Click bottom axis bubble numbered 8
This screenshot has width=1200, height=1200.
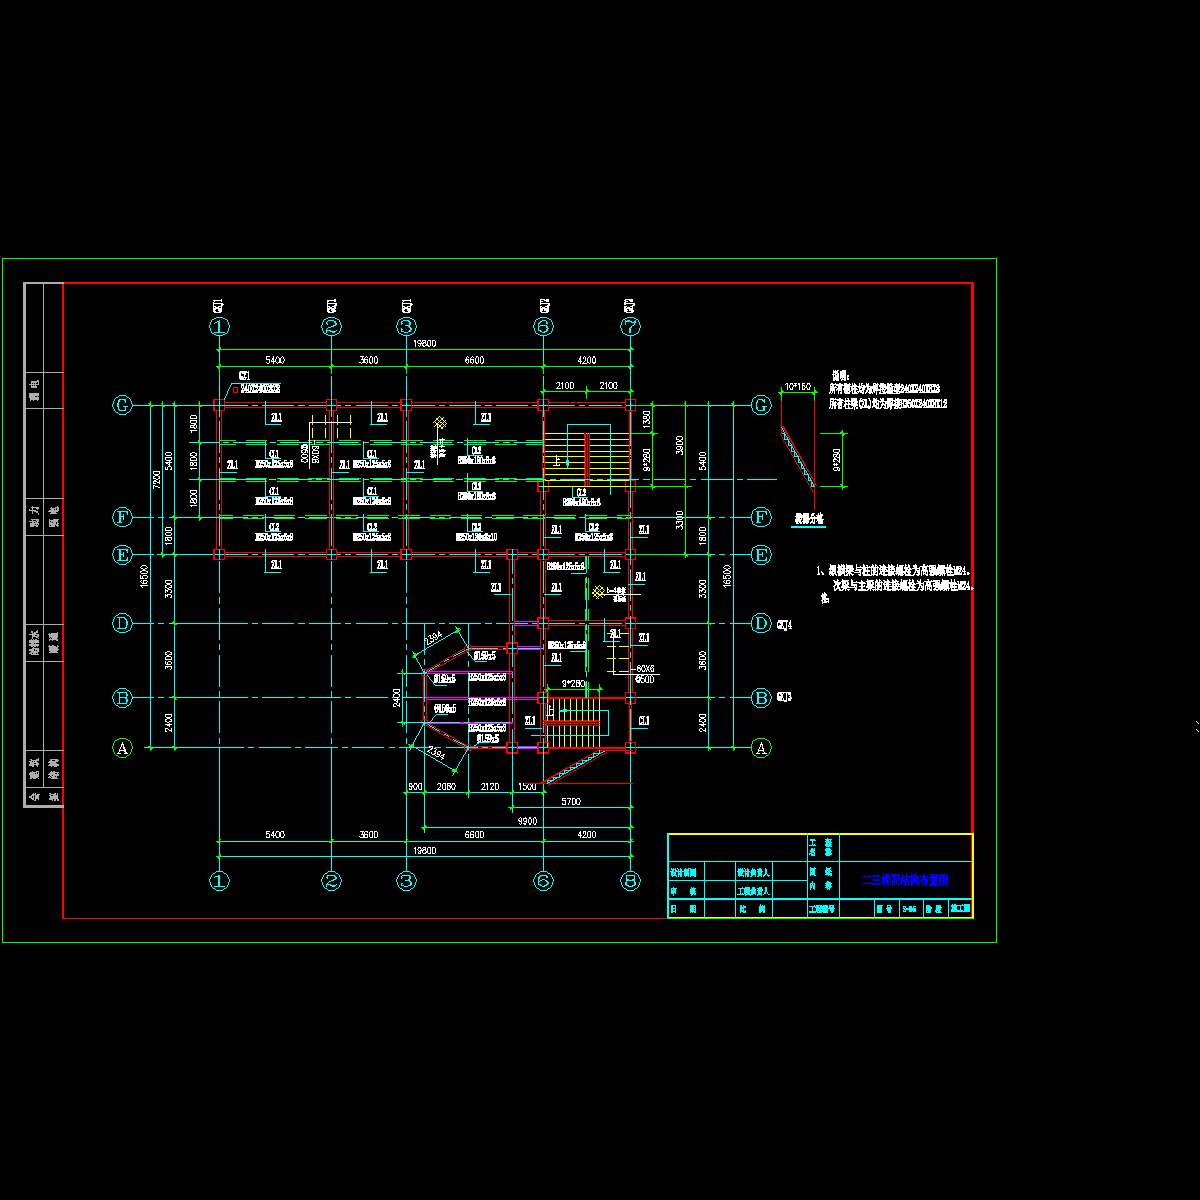(630, 881)
